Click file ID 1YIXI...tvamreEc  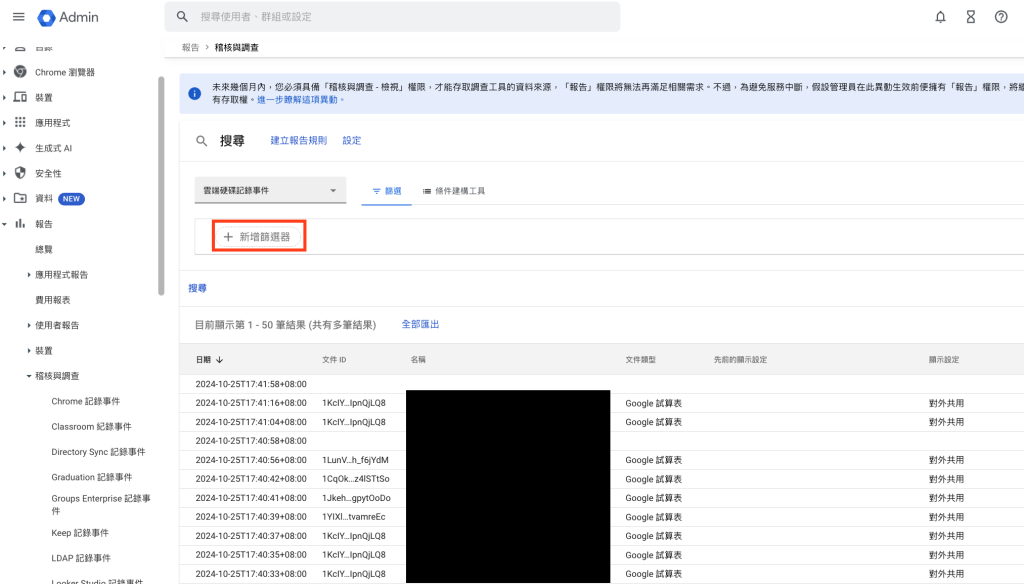(353, 517)
